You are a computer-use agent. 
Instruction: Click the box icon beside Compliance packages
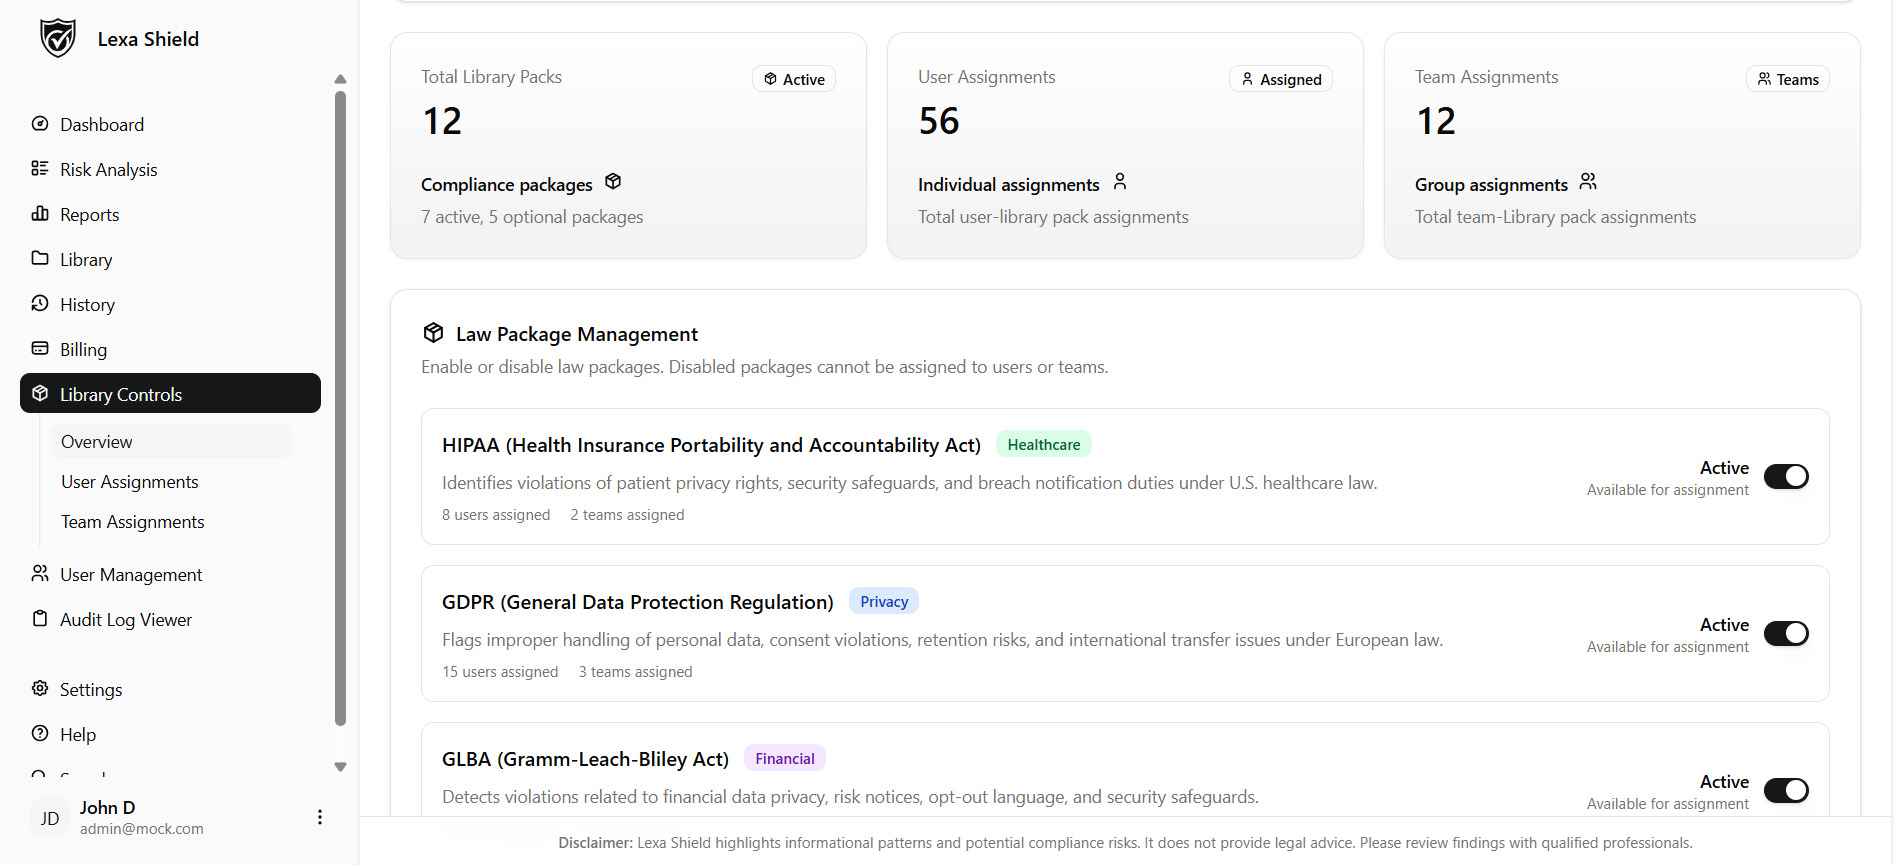pos(613,181)
